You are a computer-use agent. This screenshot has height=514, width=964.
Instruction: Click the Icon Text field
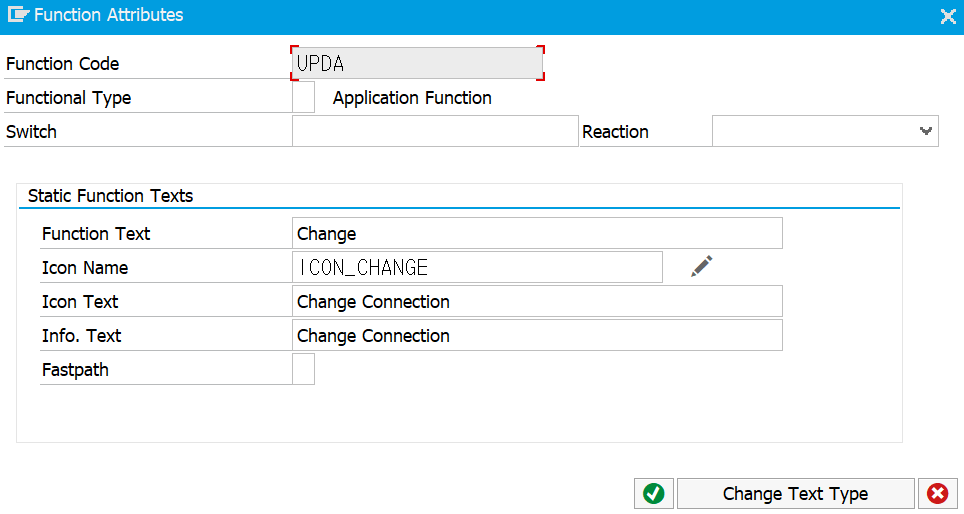tap(537, 301)
